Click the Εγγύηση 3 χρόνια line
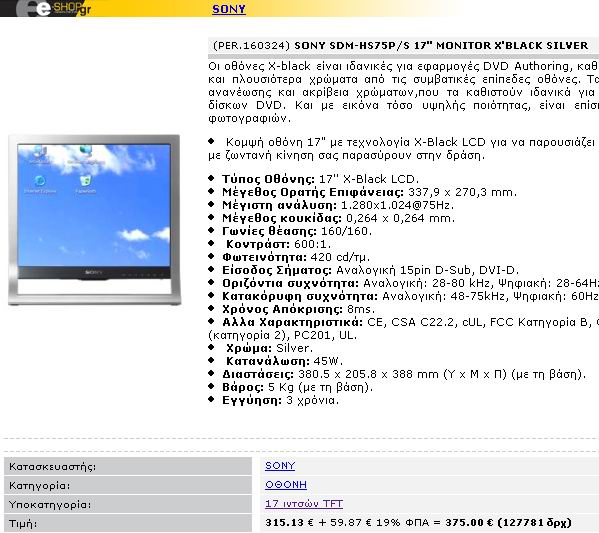599x533 pixels. coord(280,400)
